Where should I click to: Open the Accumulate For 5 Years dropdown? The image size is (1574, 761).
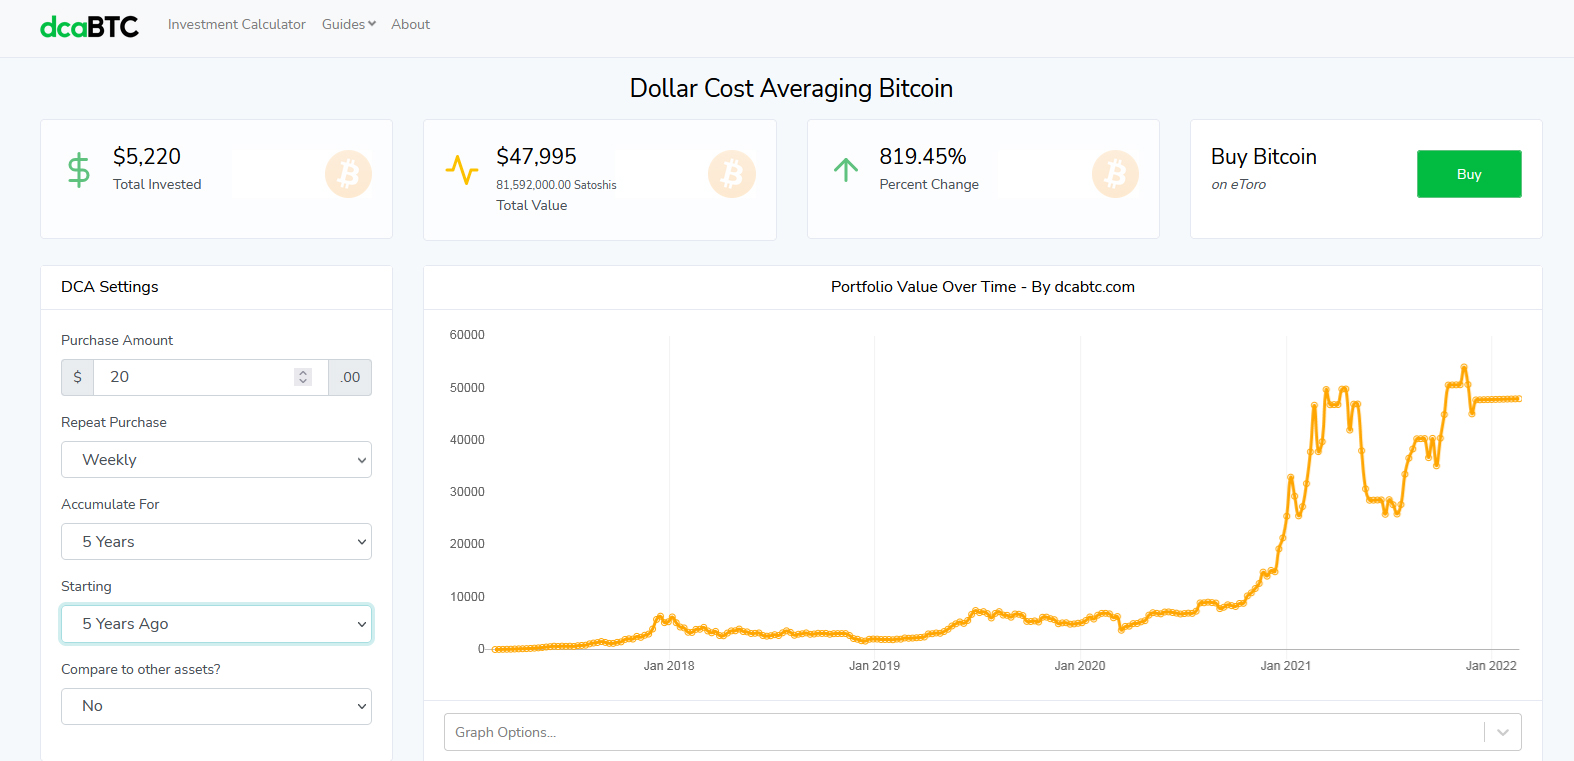tap(216, 542)
